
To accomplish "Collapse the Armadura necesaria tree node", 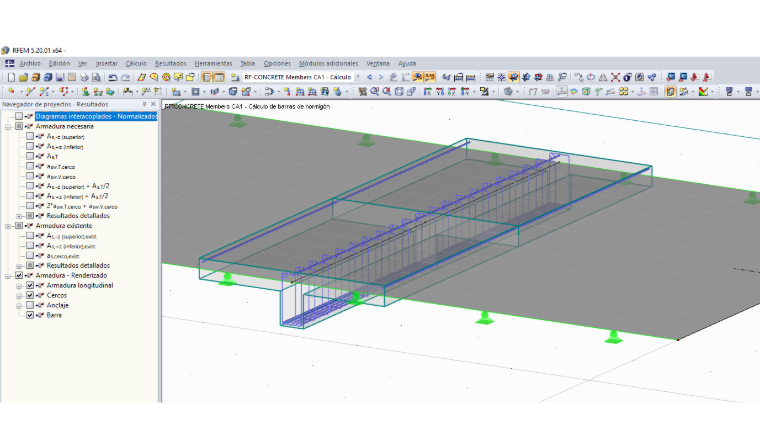I will [8, 127].
